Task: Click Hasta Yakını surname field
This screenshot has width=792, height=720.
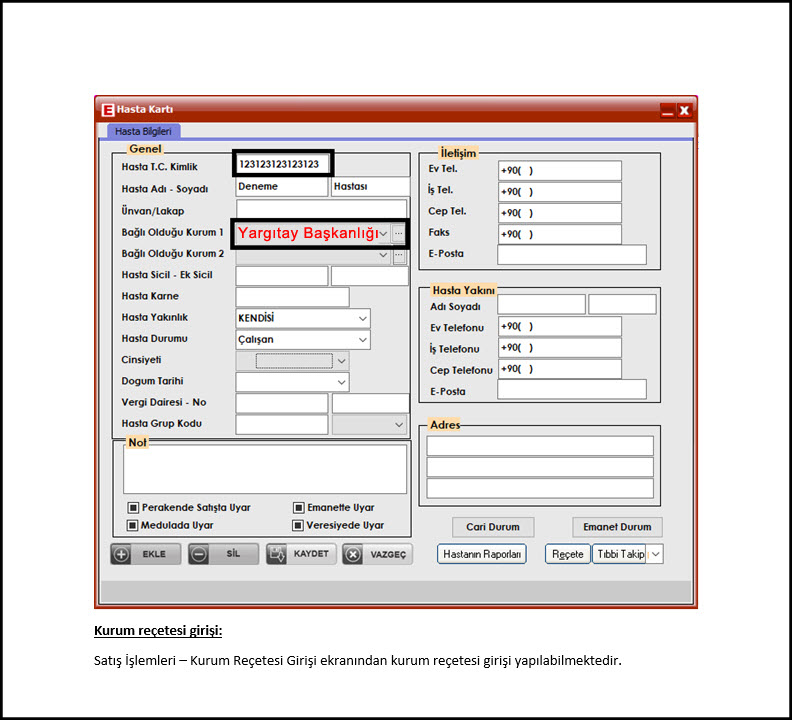Action: pos(622,305)
